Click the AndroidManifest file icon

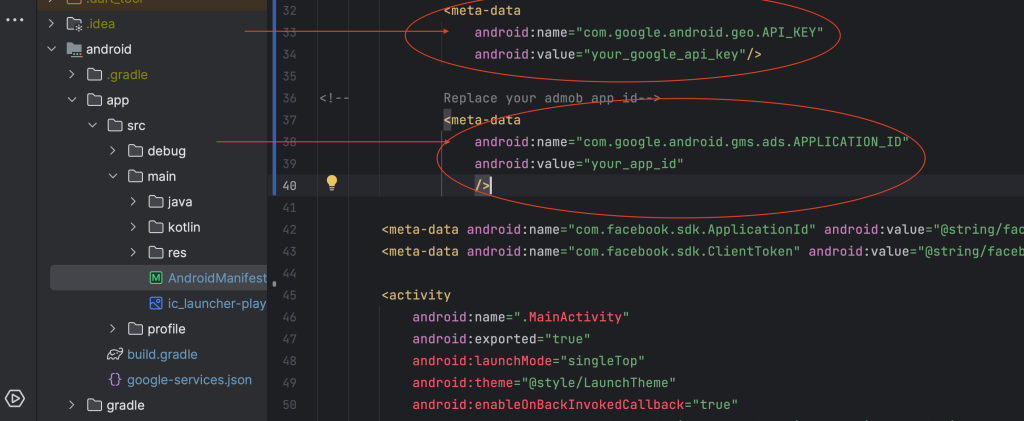tap(156, 278)
